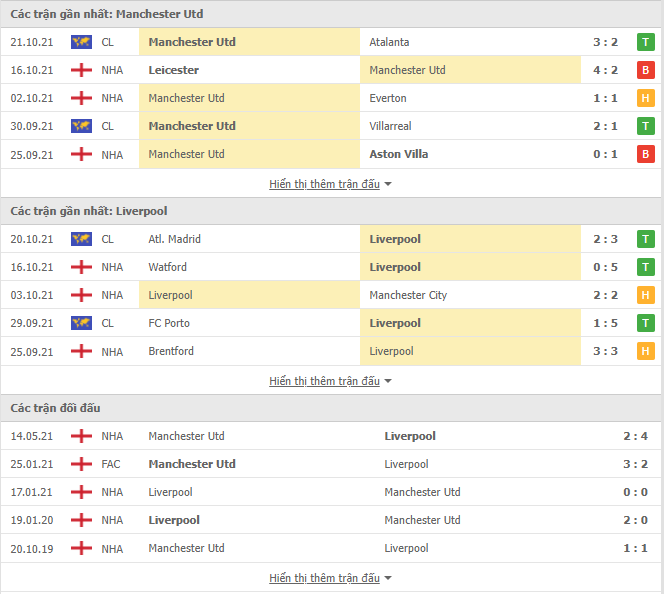Click the orange H badge for Everton match
This screenshot has width=664, height=594.
pyautogui.click(x=645, y=98)
